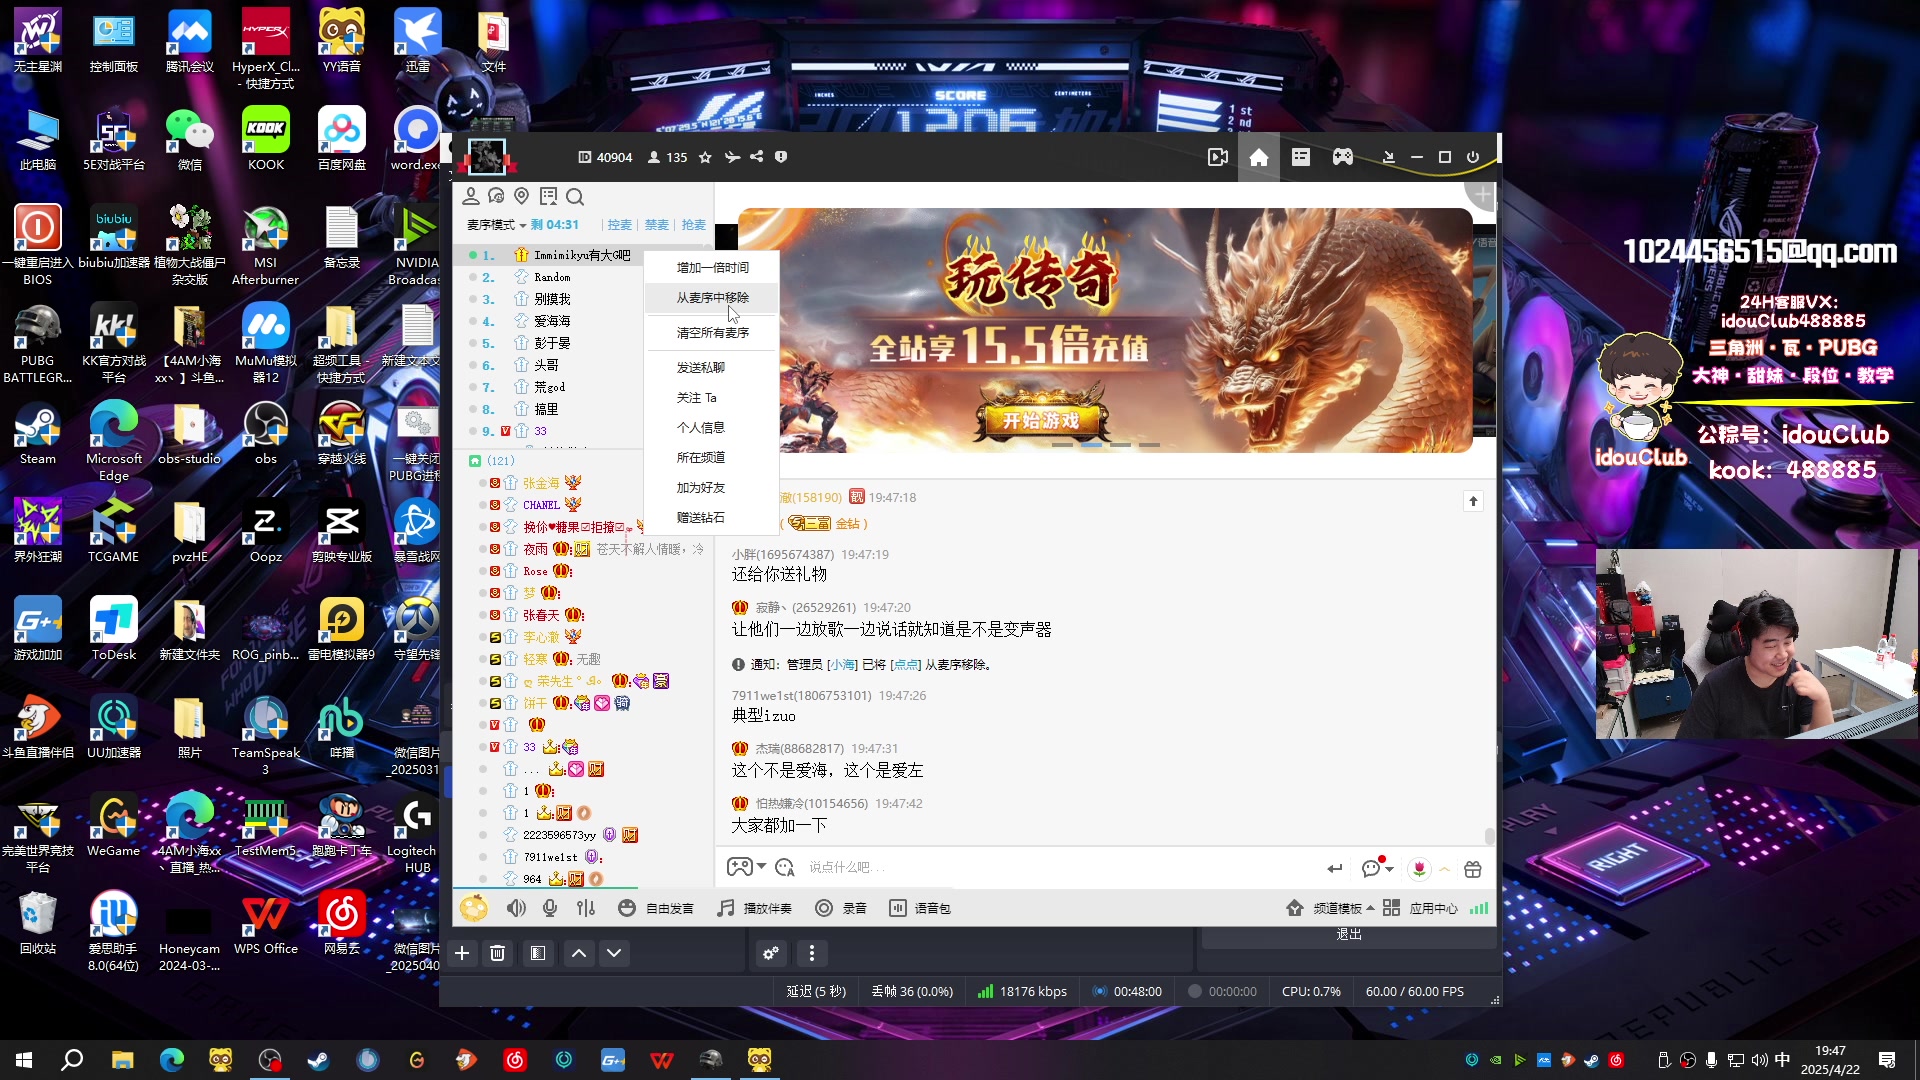The image size is (1920, 1080).
Task: Click the 开始游戏 button on banner
Action: 1042,420
